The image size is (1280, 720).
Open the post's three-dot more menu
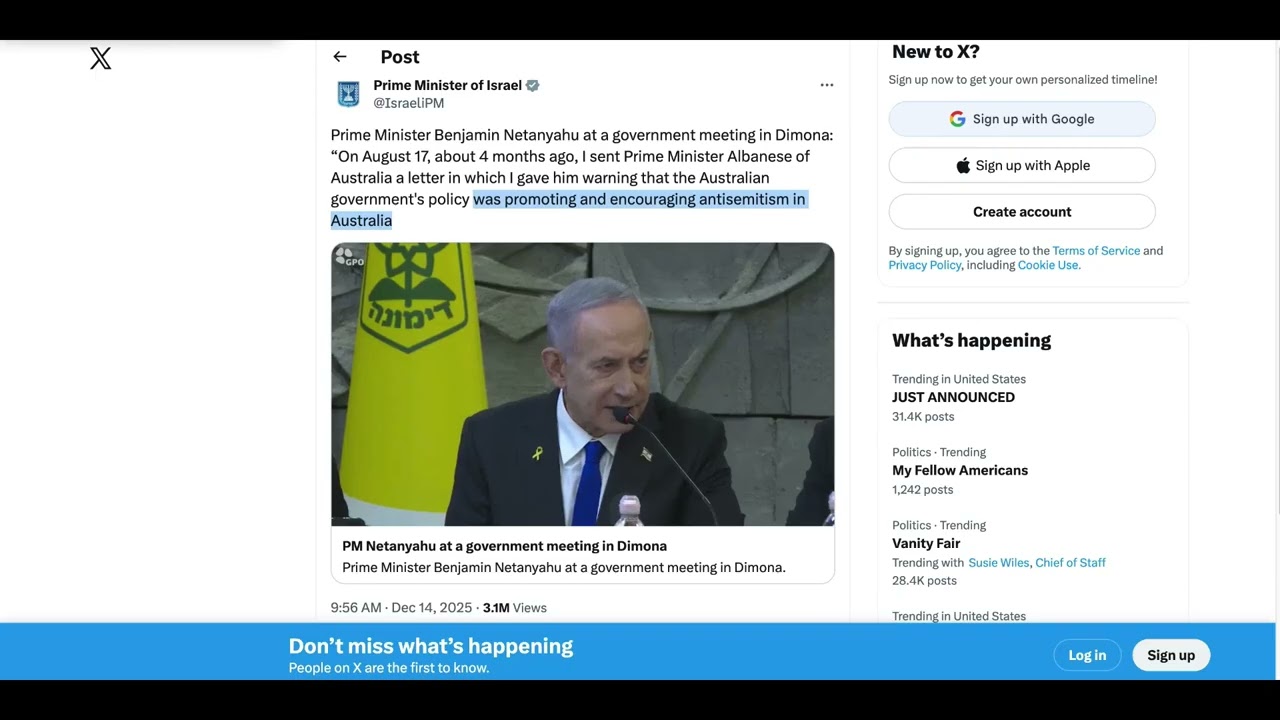point(827,85)
